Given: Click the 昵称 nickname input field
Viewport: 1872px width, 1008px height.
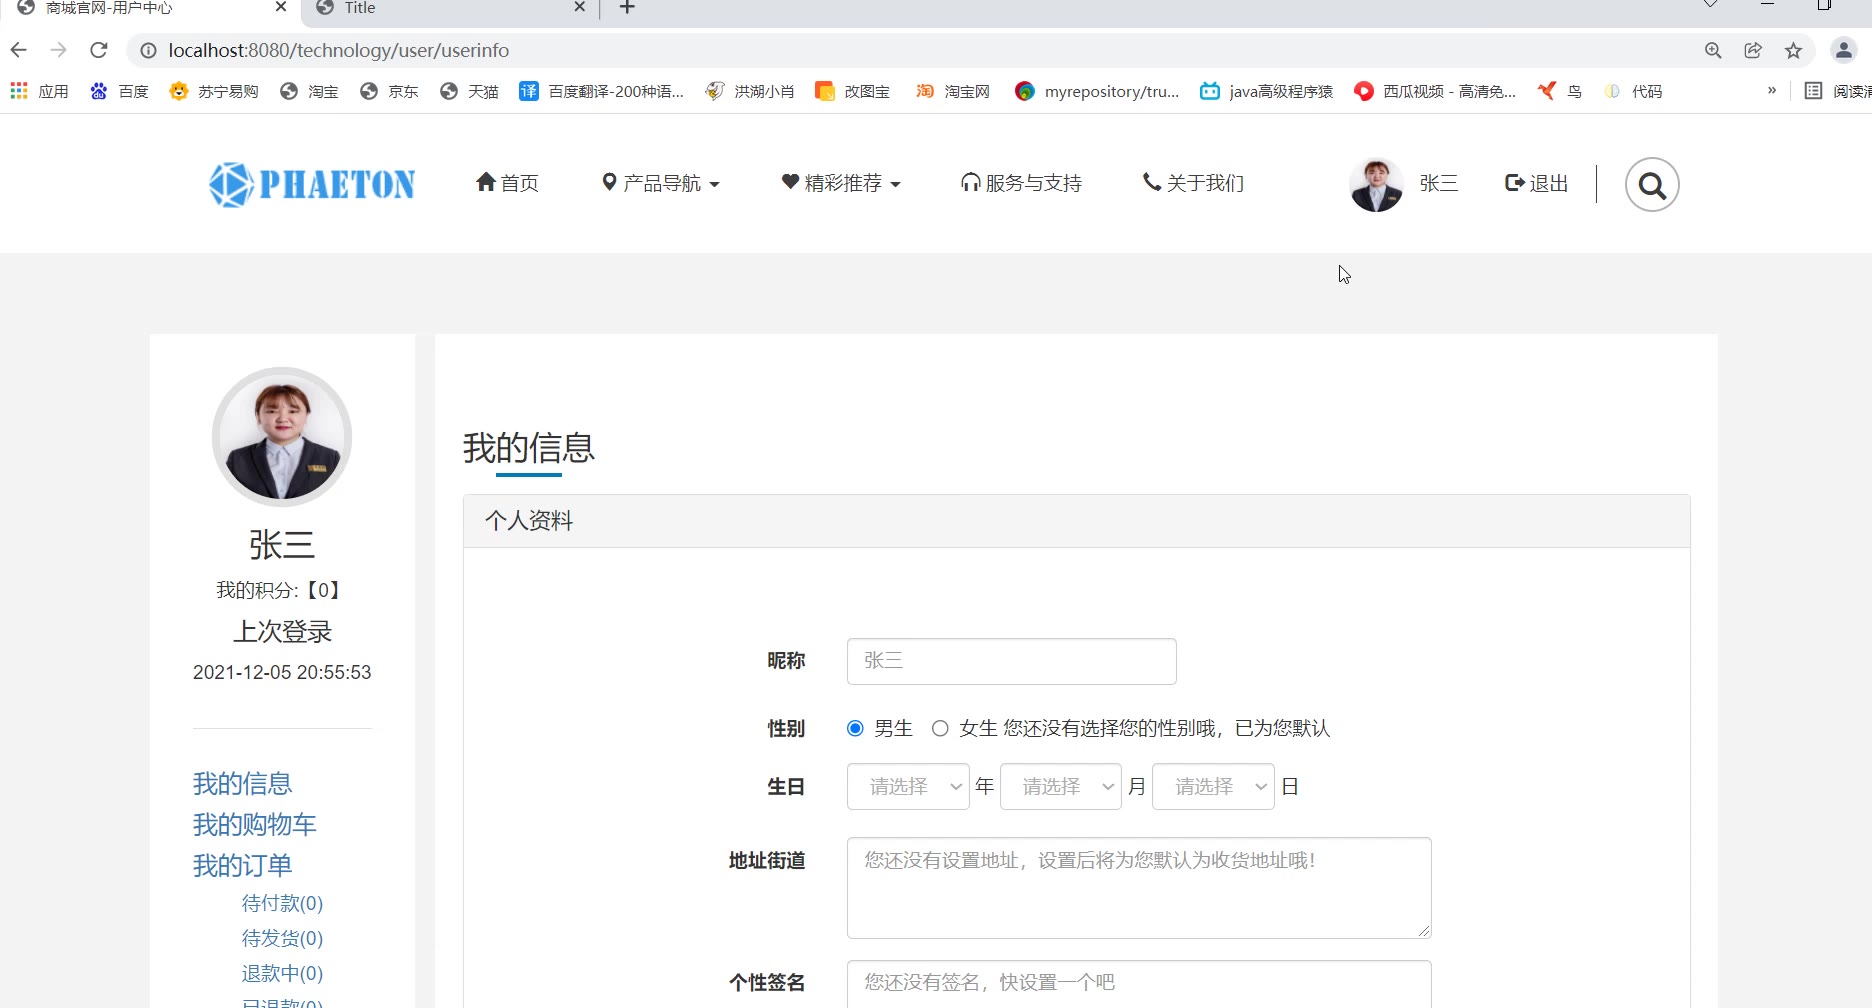Looking at the screenshot, I should [x=1011, y=661].
